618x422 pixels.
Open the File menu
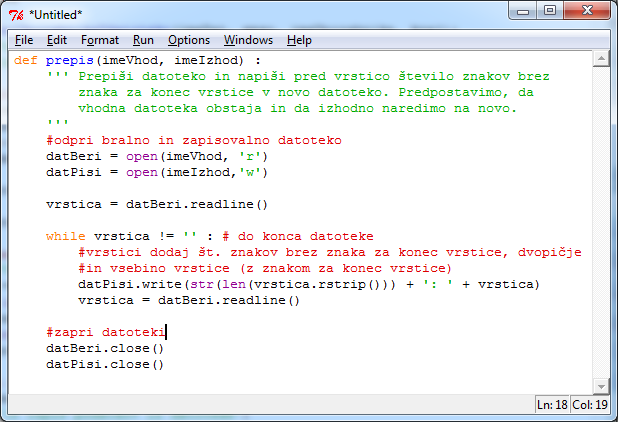pos(24,40)
